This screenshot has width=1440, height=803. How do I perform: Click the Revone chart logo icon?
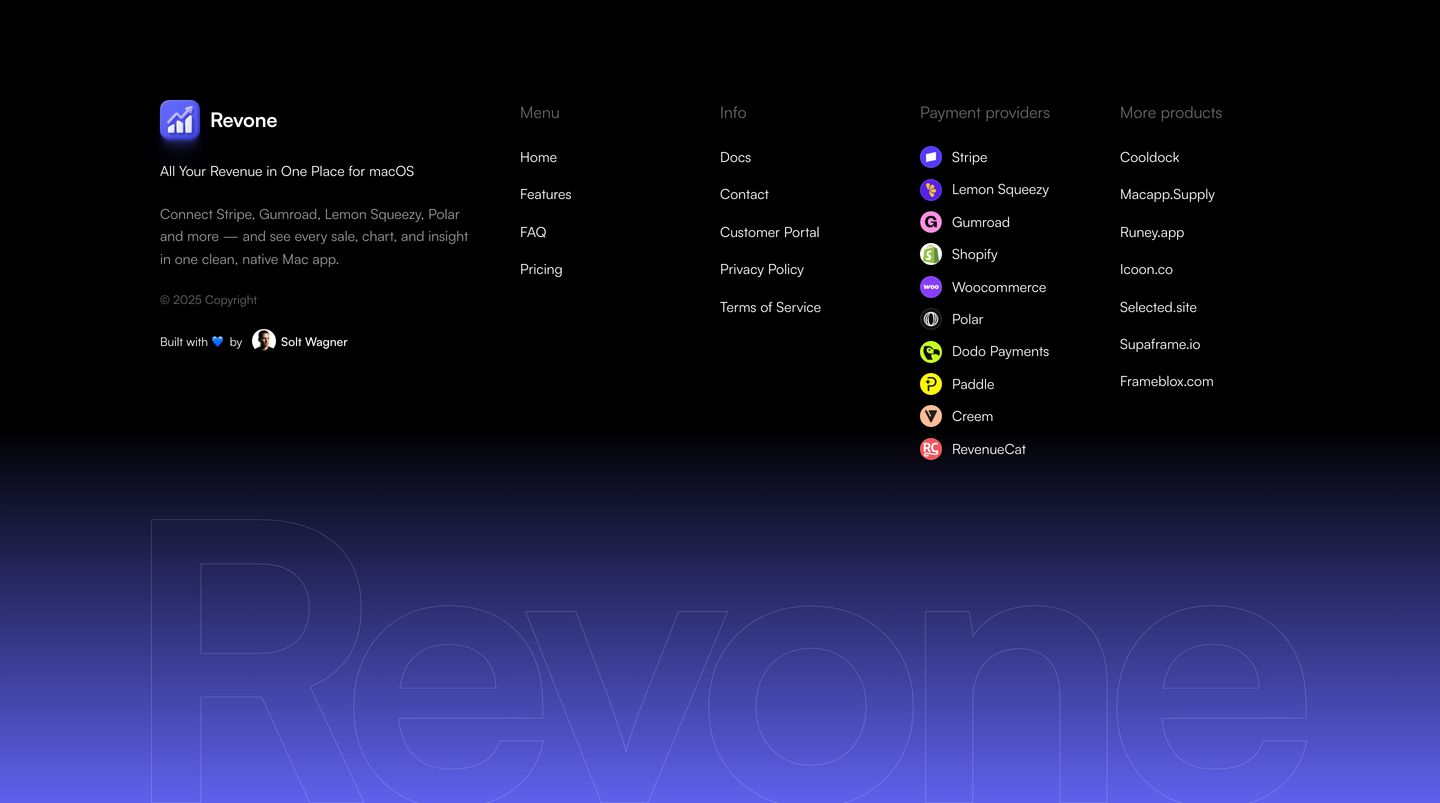pyautogui.click(x=180, y=120)
